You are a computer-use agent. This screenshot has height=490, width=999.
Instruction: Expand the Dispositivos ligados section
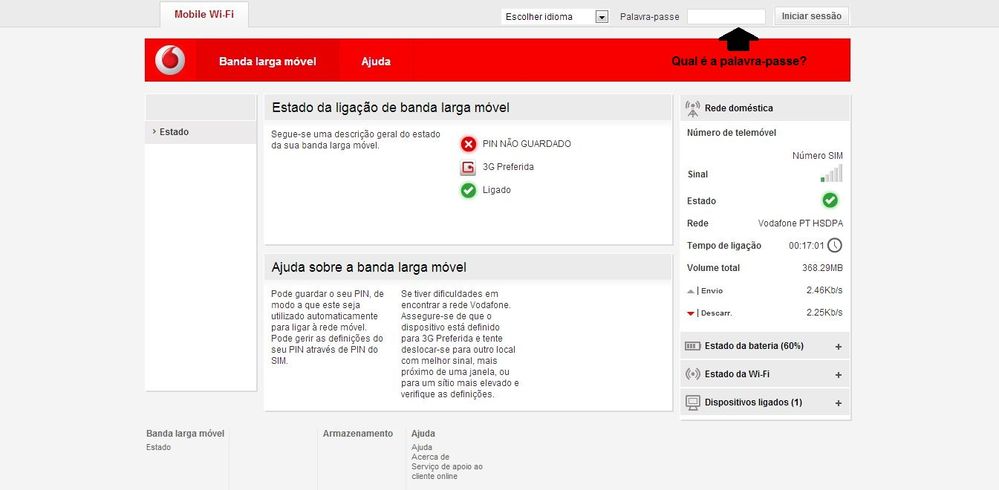pos(838,402)
